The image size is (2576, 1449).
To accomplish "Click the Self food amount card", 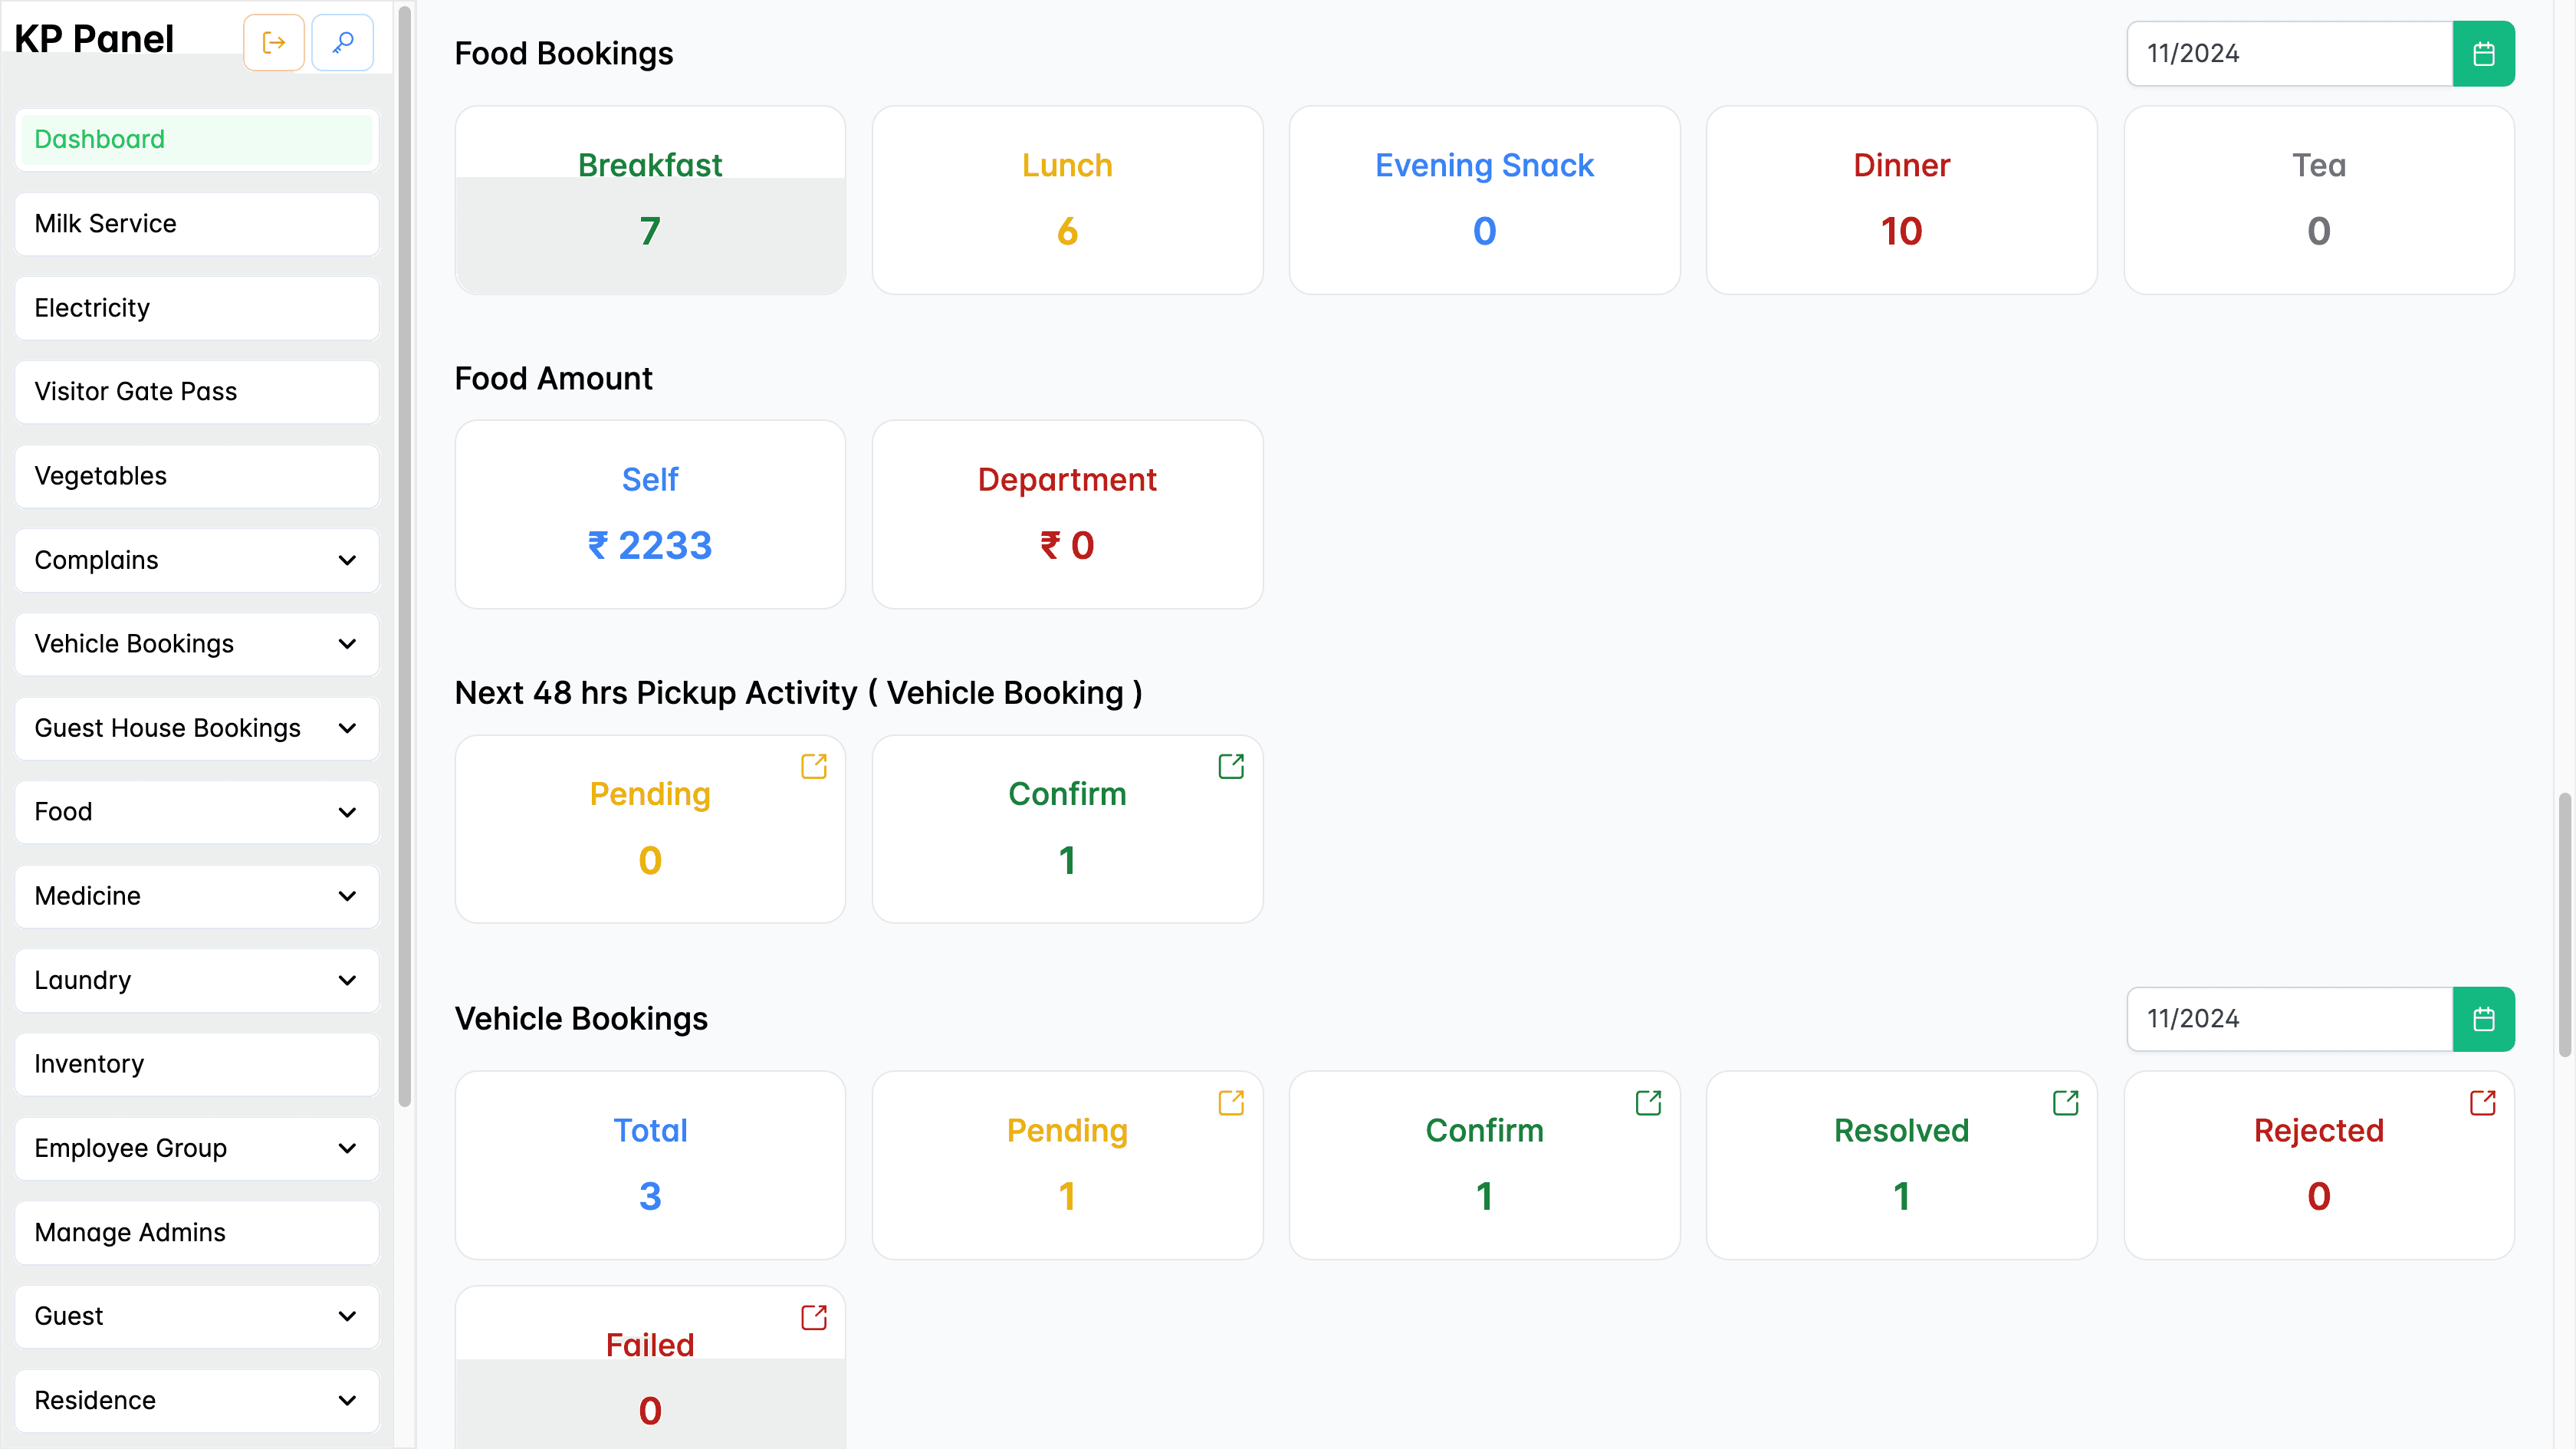I will click(x=650, y=514).
